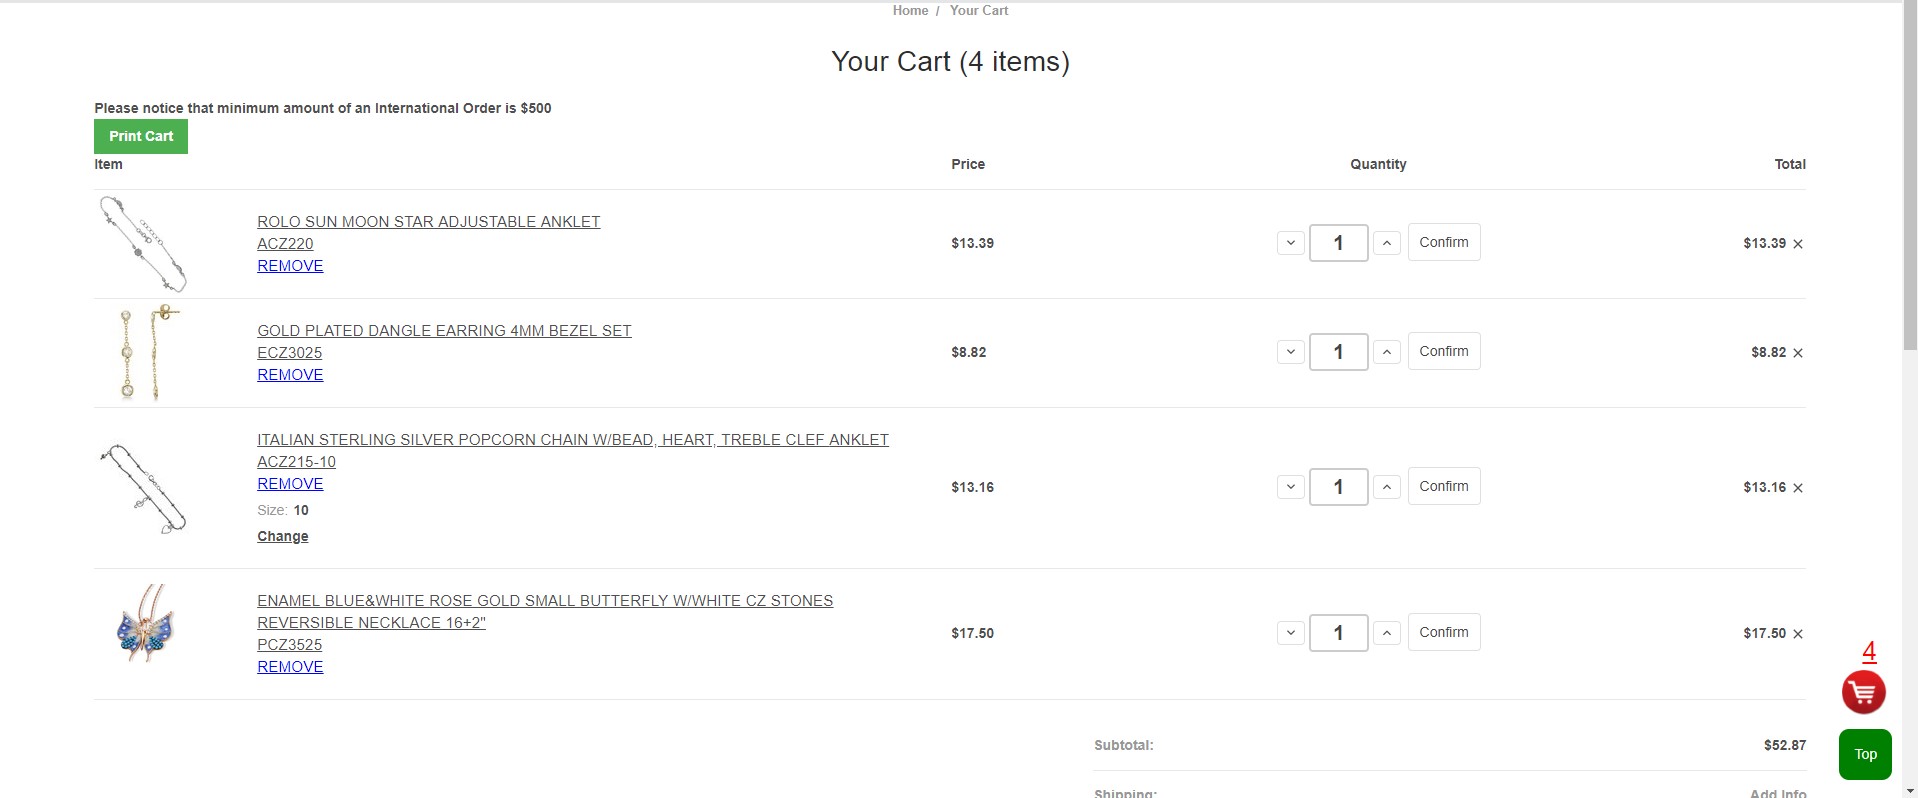
Task: Click Add Info next to Shipping
Action: (1777, 793)
